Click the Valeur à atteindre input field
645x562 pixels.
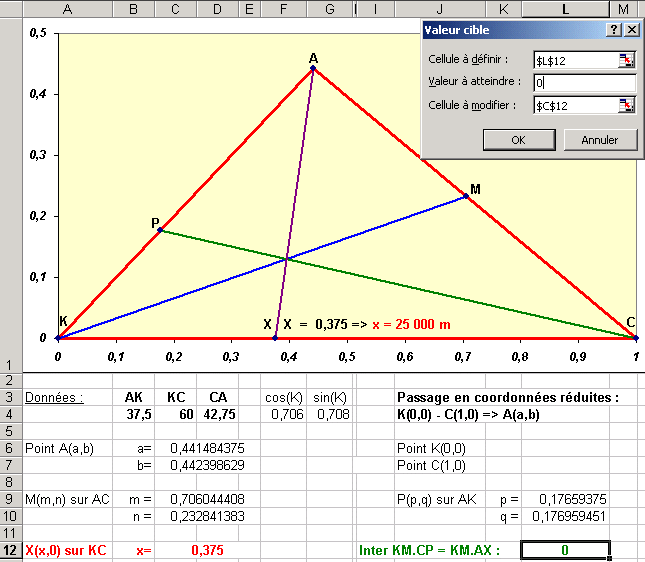tap(583, 83)
